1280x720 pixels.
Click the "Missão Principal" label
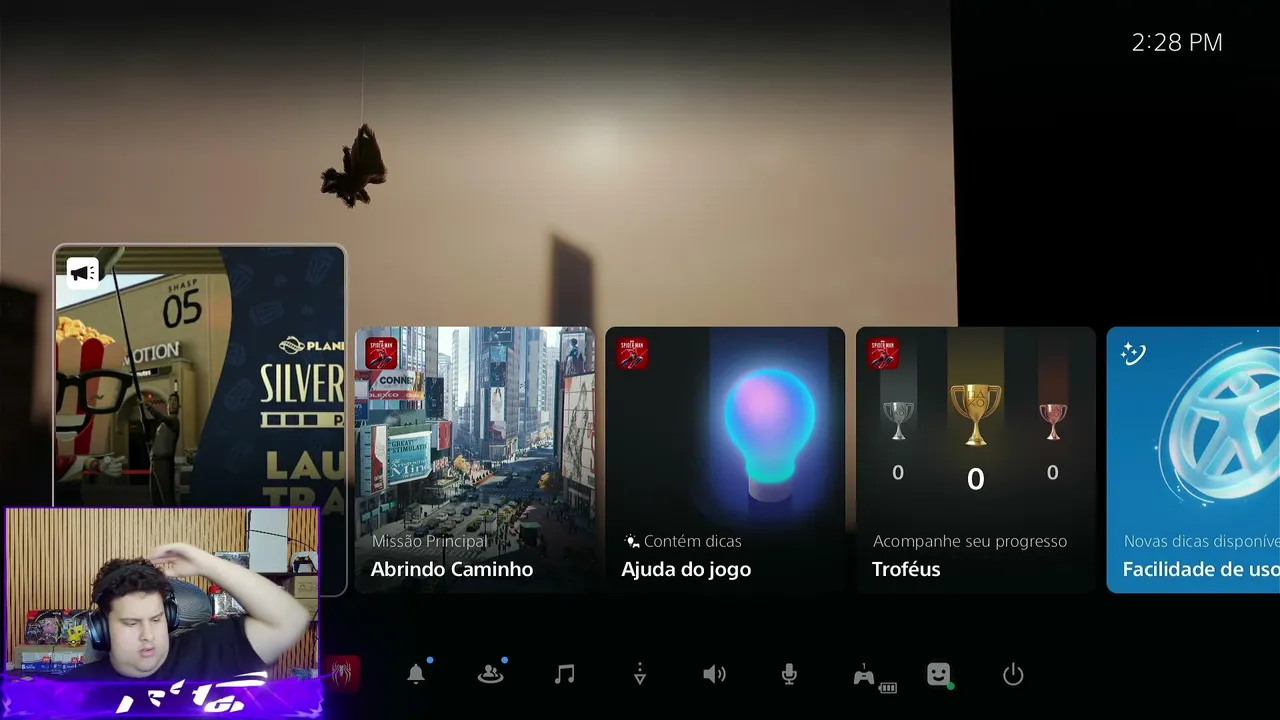(x=430, y=541)
